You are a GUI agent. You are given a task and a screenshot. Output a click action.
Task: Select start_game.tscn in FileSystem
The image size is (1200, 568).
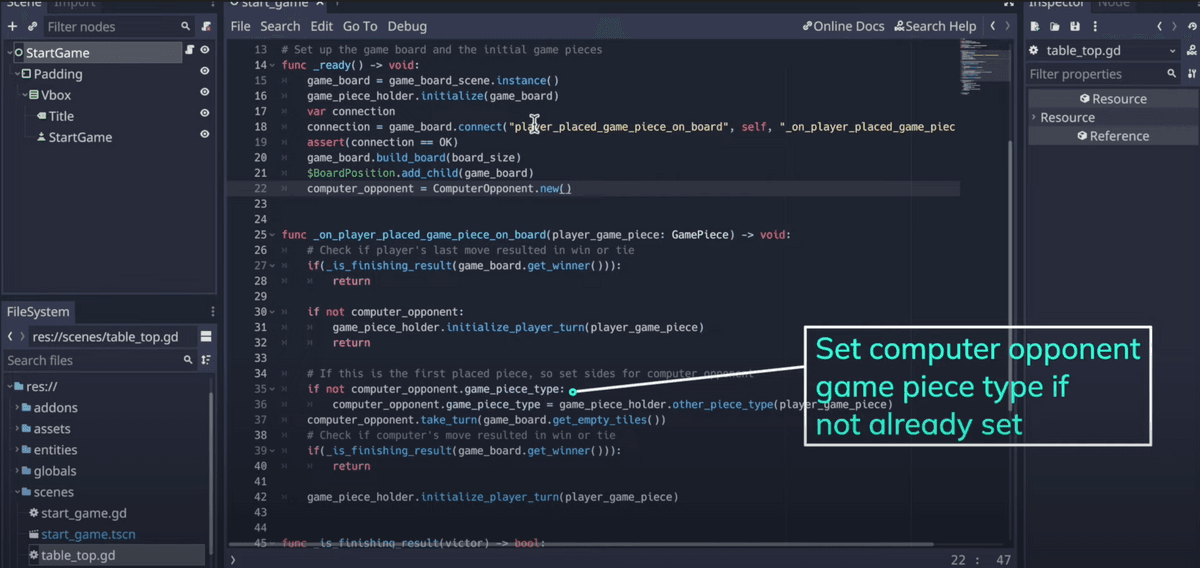88,534
